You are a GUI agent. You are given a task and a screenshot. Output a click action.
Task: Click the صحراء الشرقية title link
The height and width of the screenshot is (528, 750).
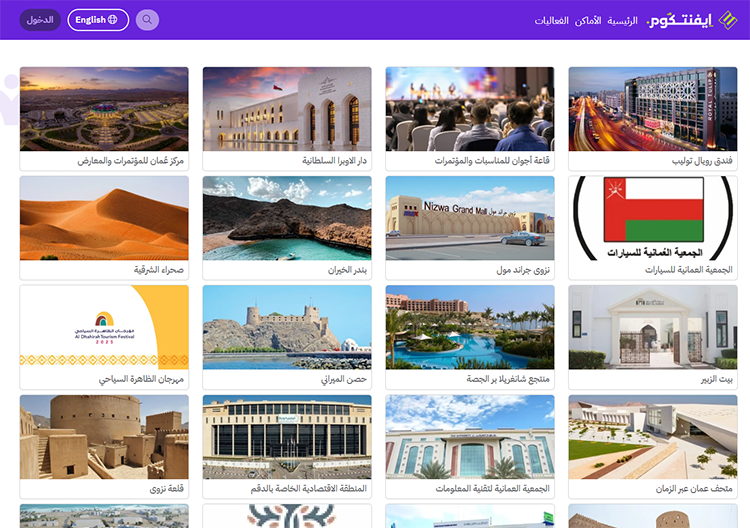click(x=159, y=270)
